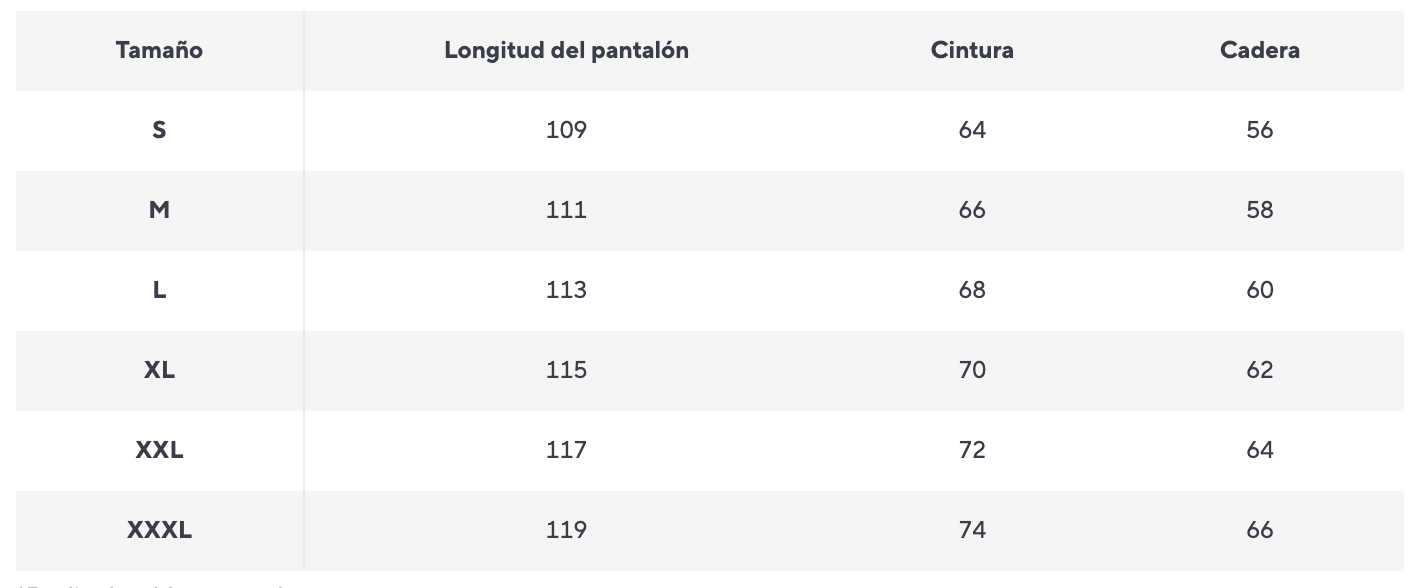Click the Cadera column header
The image size is (1424, 588).
coord(1260,50)
